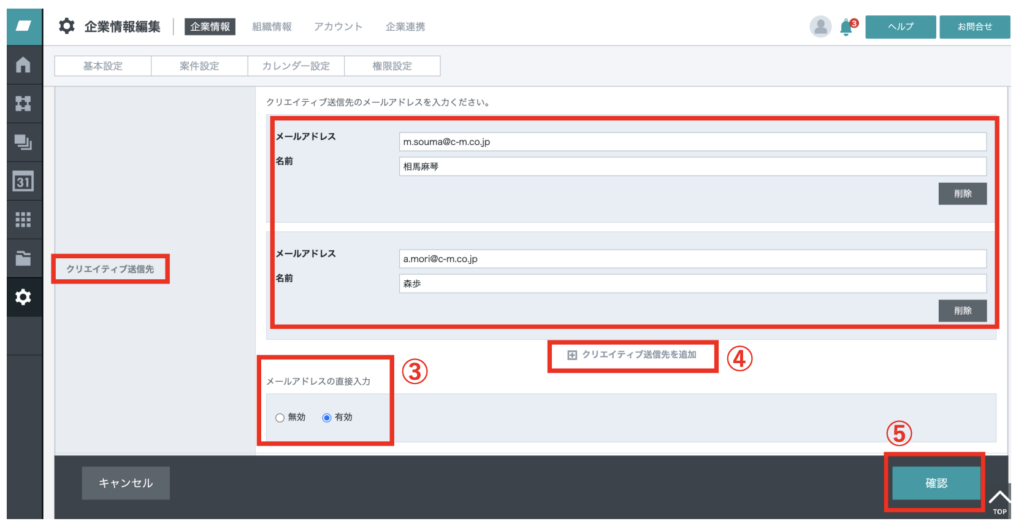Click the settings gear sidebar icon
Viewport: 1024px width, 524px height.
coord(24,297)
